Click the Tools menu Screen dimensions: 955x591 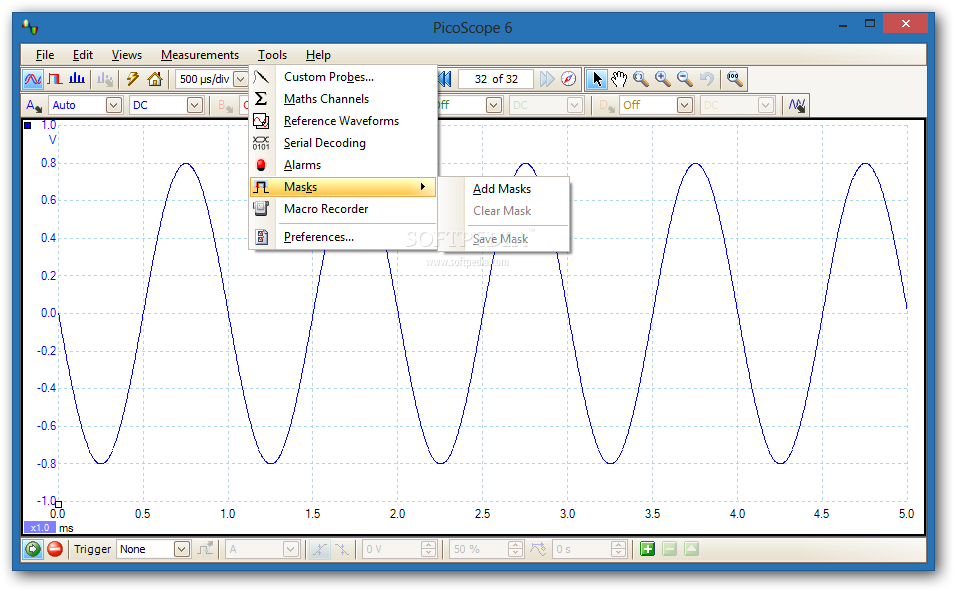click(x=272, y=55)
